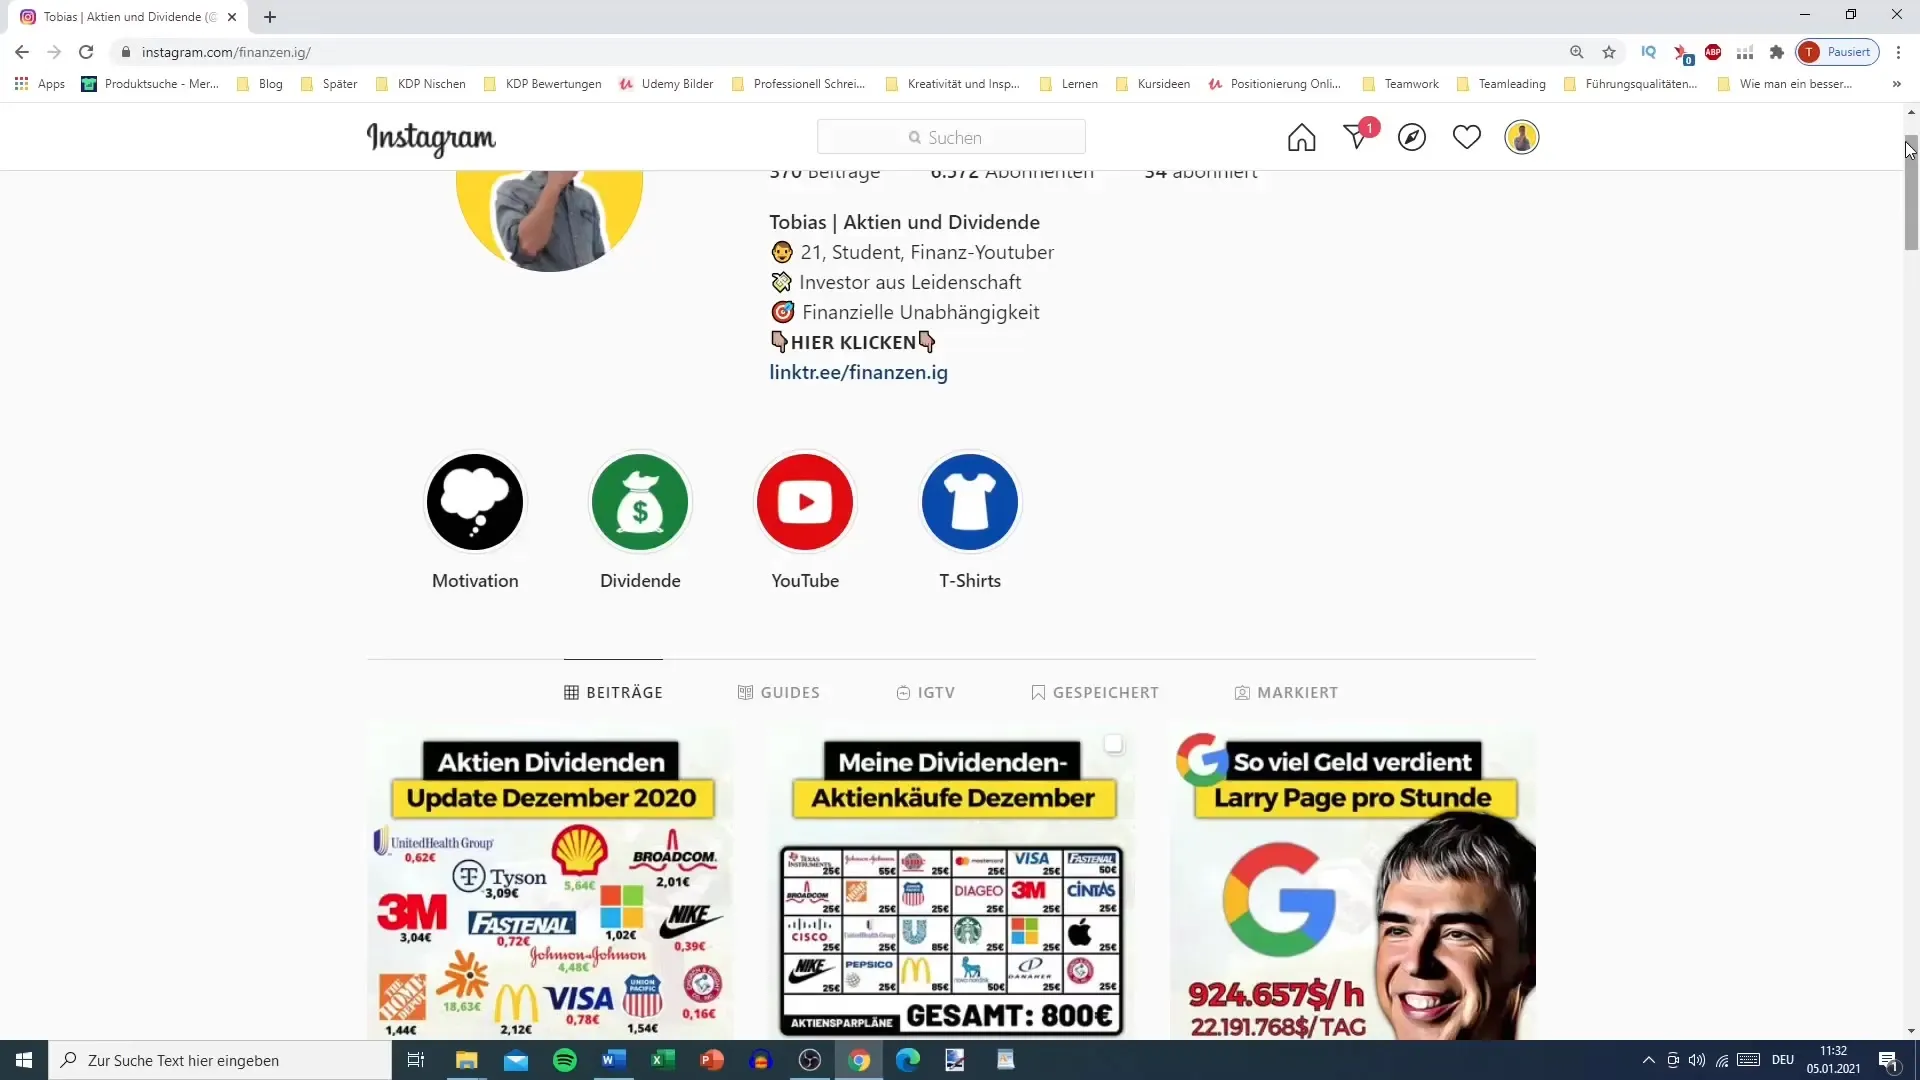
Task: Bookmark this page with star icon
Action: 1609,52
